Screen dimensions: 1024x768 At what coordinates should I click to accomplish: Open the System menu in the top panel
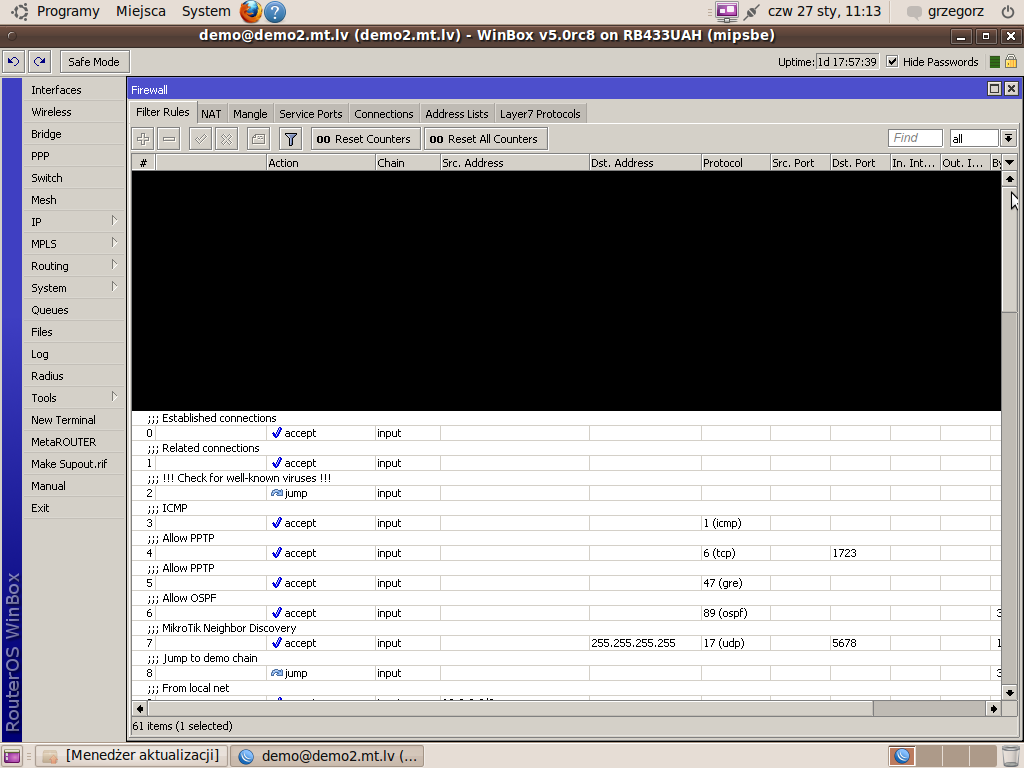(x=206, y=11)
